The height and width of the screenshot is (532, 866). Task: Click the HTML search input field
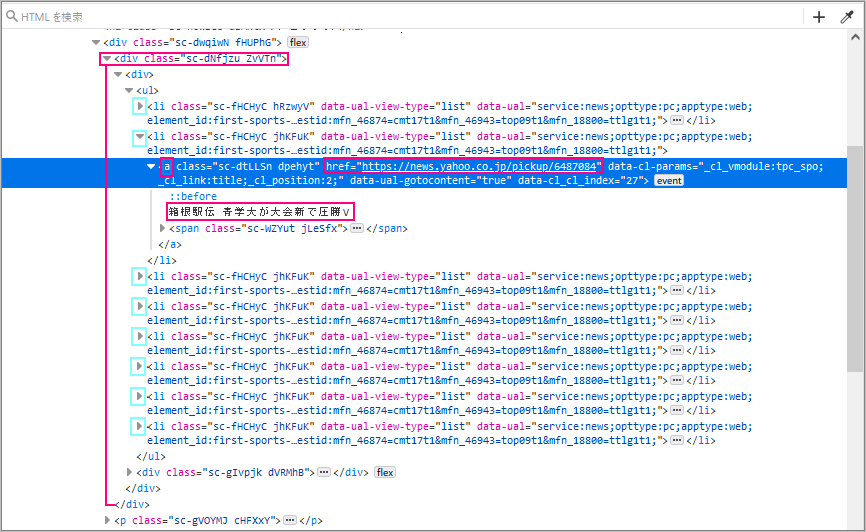(400, 17)
